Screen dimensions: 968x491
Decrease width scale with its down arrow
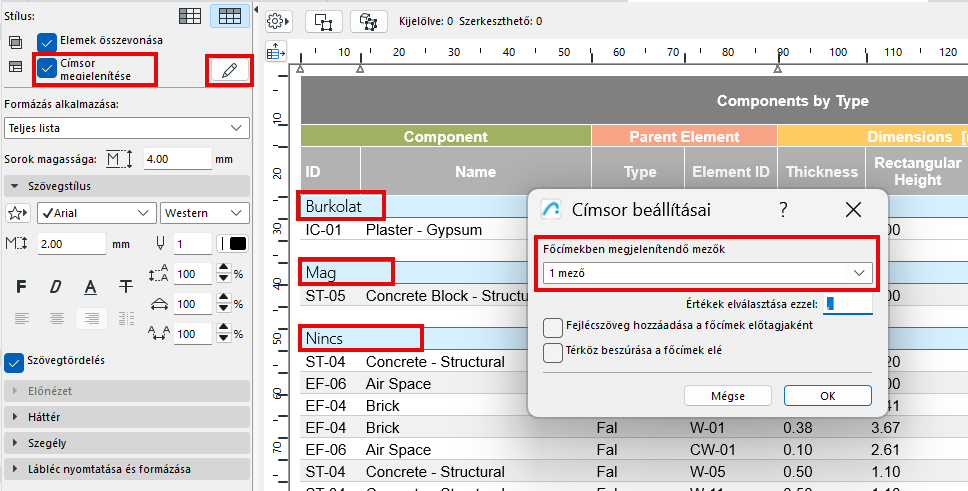click(224, 309)
